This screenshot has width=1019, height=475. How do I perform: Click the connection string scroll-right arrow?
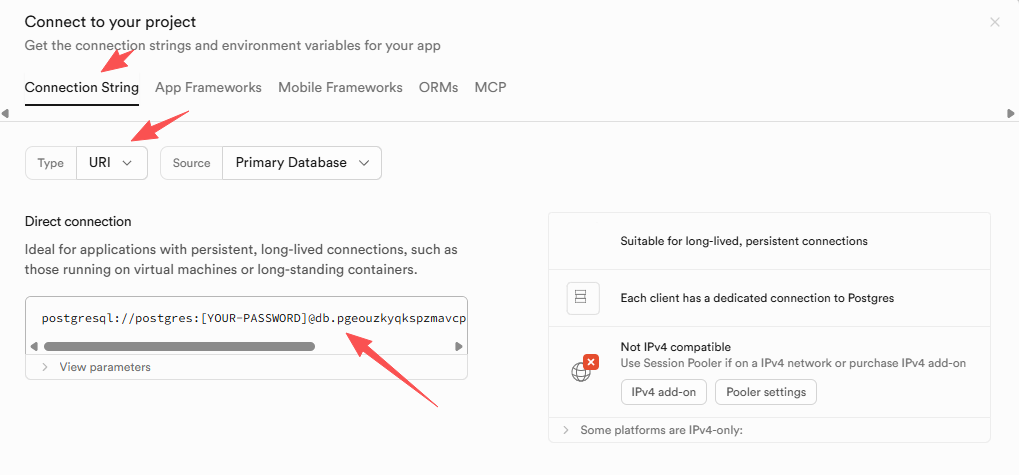459,347
